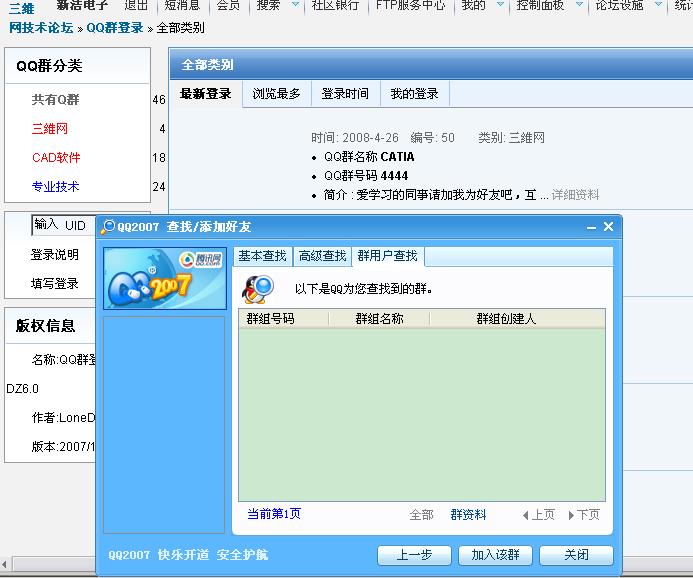This screenshot has height=578, width=693.
Task: Click QQ群号码 4444 text
Action: 366,176
